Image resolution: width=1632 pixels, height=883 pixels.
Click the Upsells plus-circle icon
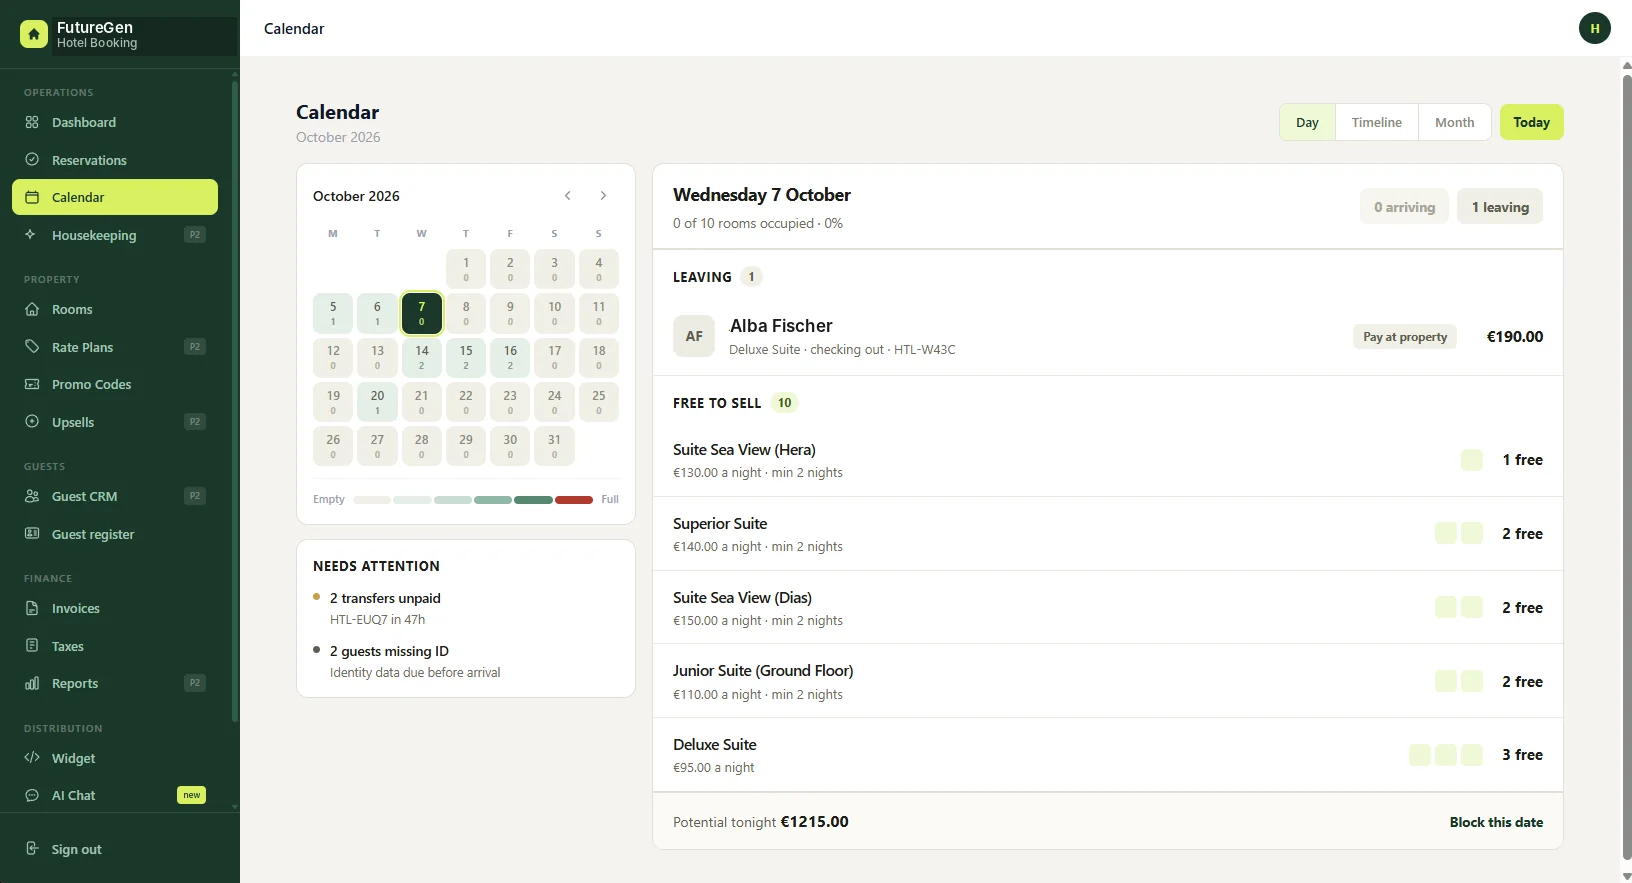32,422
